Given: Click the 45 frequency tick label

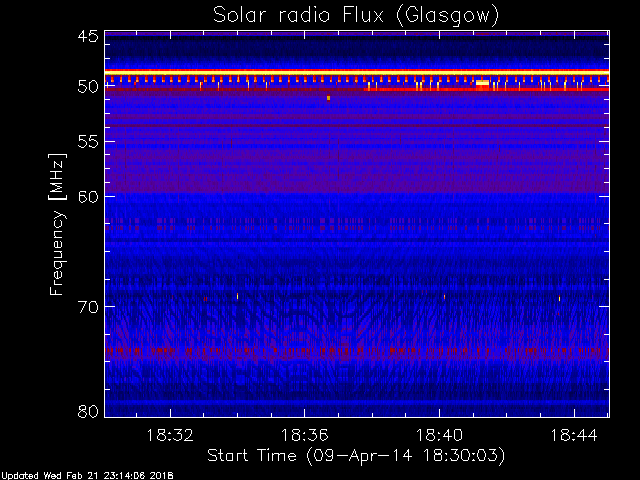Looking at the screenshot, I should pyautogui.click(x=88, y=36).
